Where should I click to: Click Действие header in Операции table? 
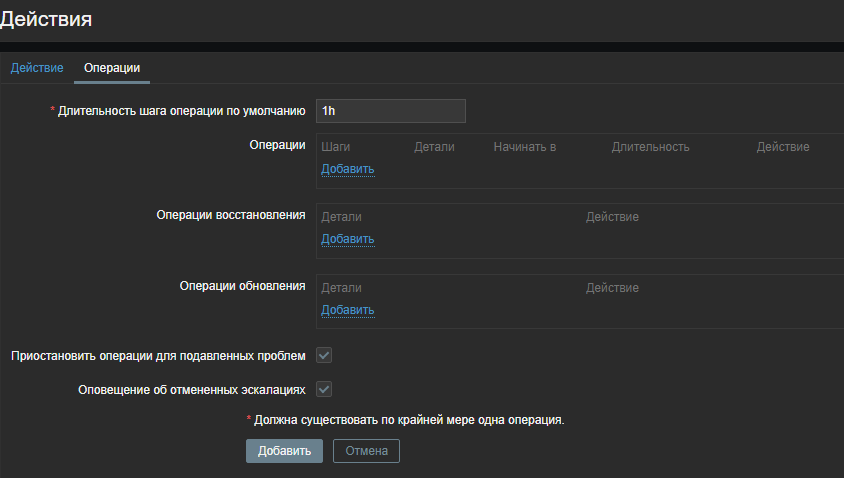(782, 147)
